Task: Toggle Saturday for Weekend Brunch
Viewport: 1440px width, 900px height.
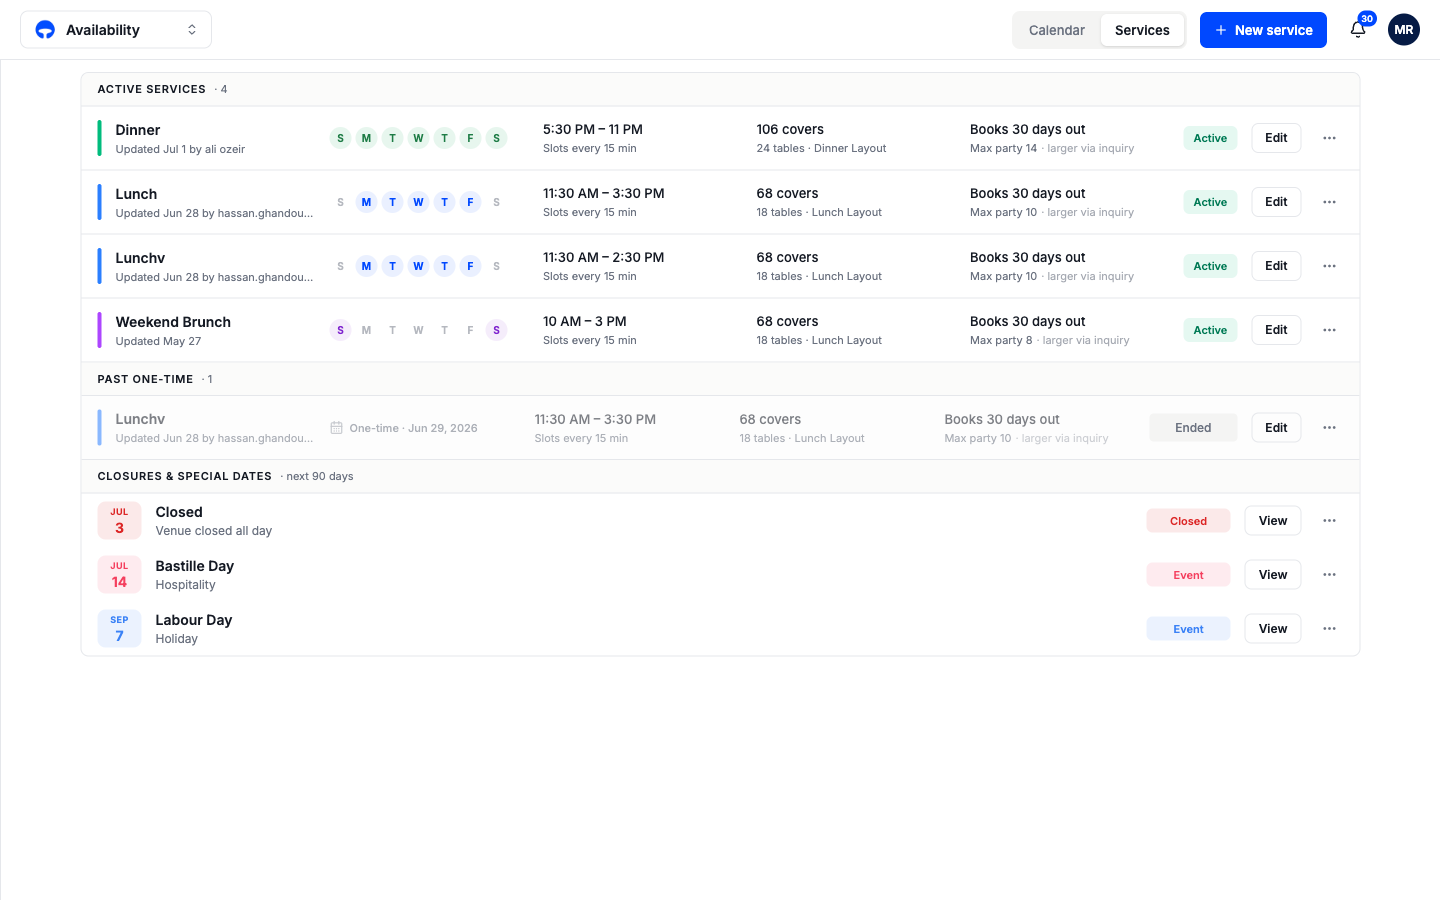Action: pos(496,330)
